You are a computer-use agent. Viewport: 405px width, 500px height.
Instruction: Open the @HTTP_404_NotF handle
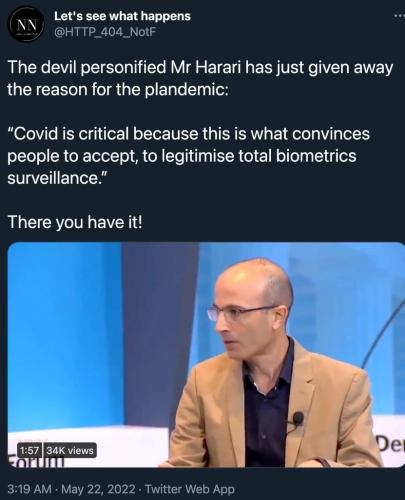click(105, 32)
